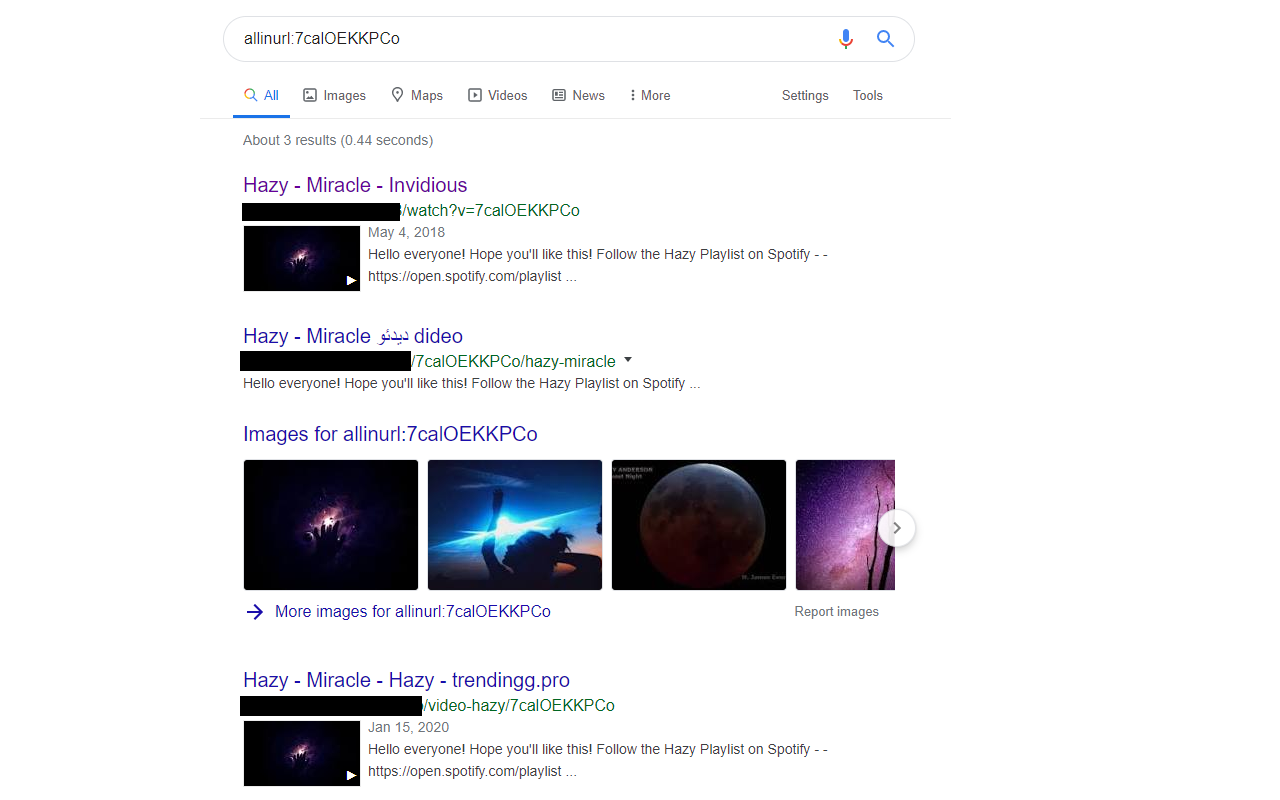The width and height of the screenshot is (1280, 800).
Task: Click the /video-hazy/7calOEKKPCo URL text
Action: pos(519,706)
